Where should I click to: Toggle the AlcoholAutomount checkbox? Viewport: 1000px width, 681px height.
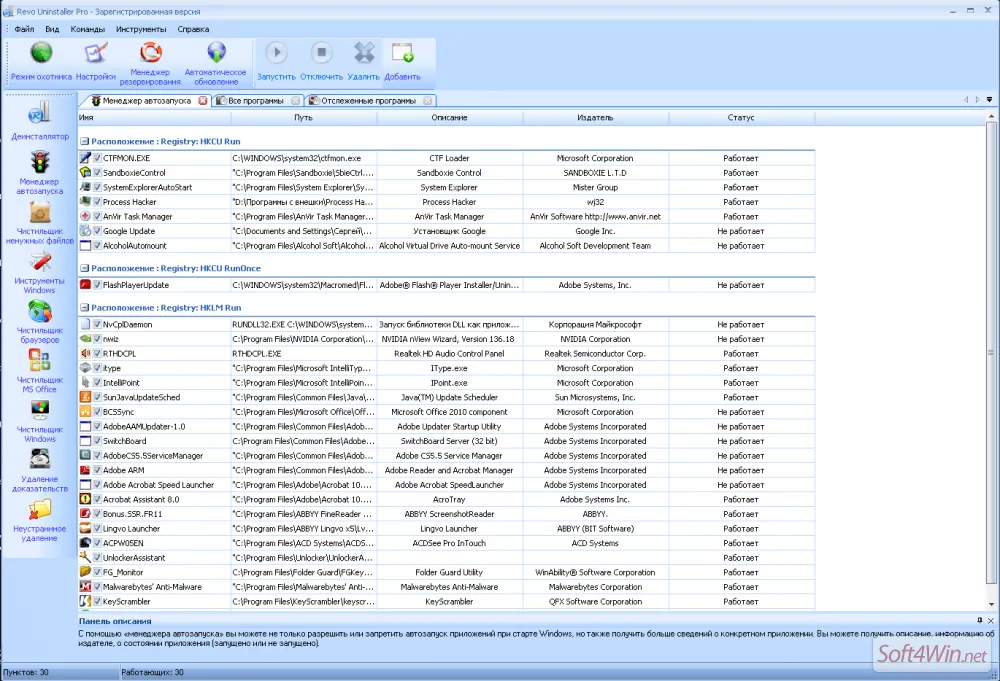coord(97,245)
